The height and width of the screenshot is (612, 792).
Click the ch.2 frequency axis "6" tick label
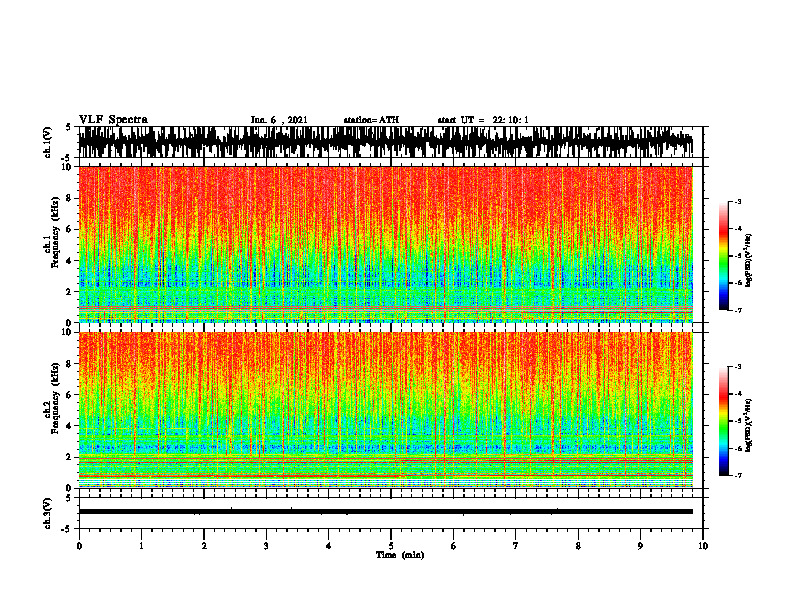[x=69, y=395]
